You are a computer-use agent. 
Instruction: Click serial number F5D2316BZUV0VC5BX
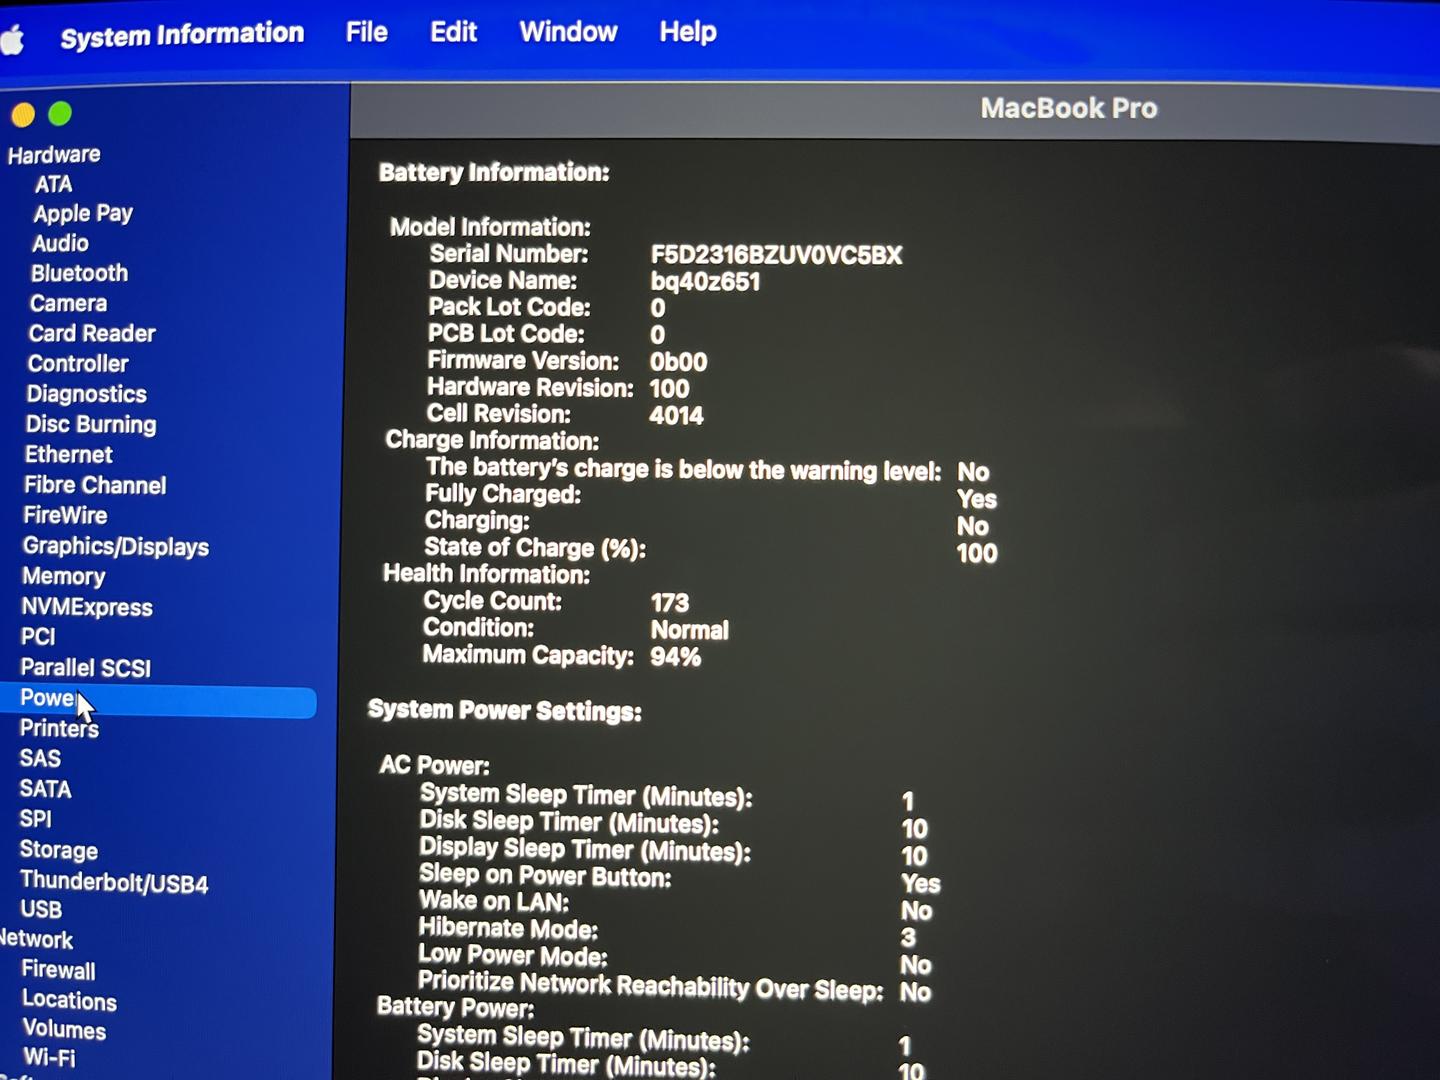coord(776,256)
